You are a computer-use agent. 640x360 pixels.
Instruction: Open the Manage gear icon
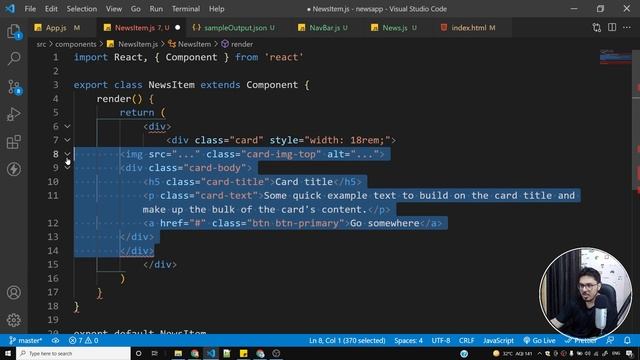pos(14,320)
